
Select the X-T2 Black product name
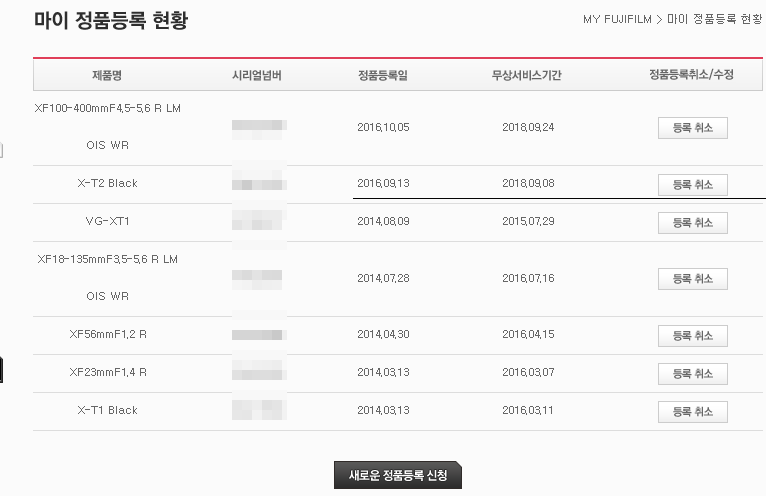(107, 184)
